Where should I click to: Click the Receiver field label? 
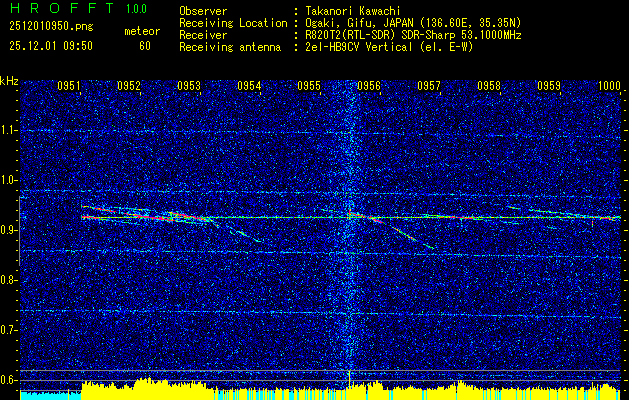click(203, 35)
